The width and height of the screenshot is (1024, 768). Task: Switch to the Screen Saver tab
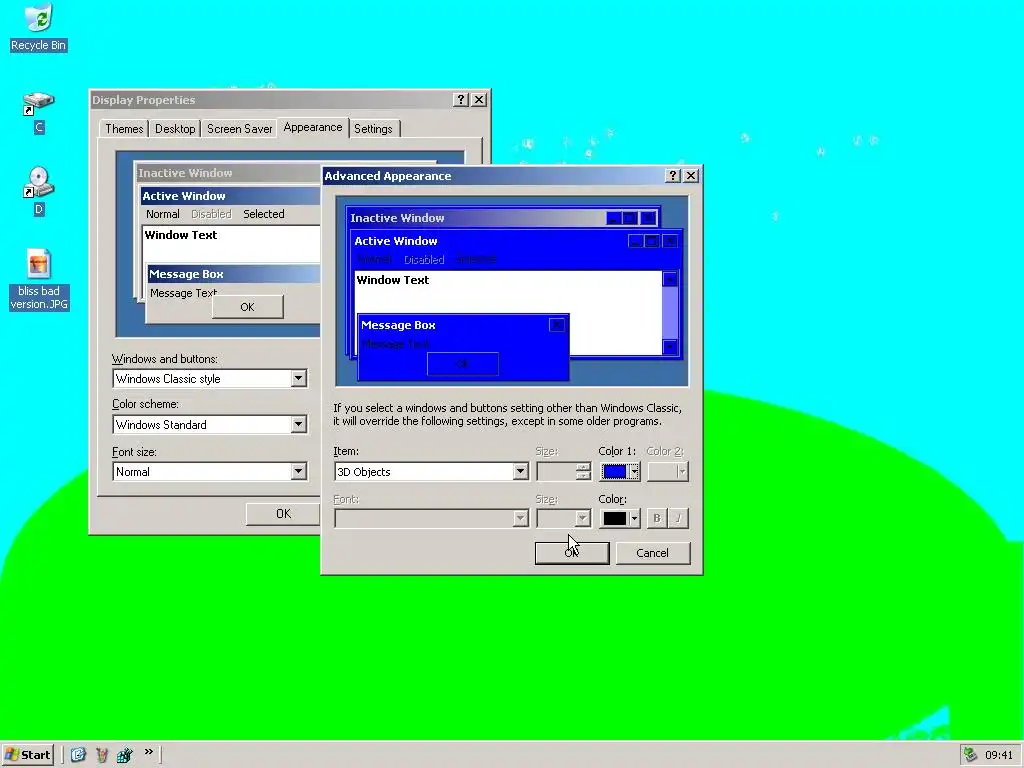coord(240,129)
